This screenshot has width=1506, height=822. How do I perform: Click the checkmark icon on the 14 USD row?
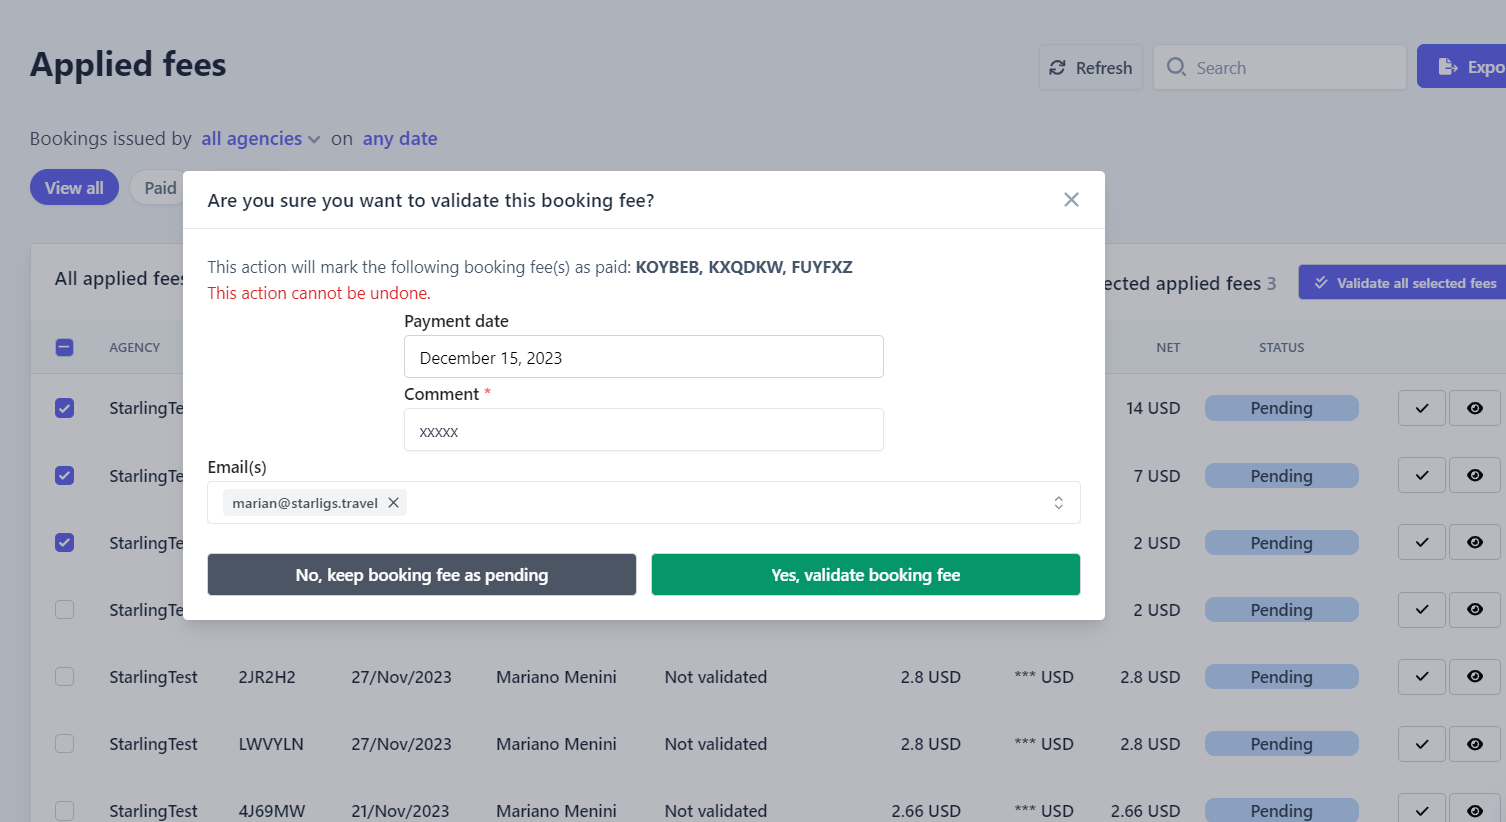1422,408
